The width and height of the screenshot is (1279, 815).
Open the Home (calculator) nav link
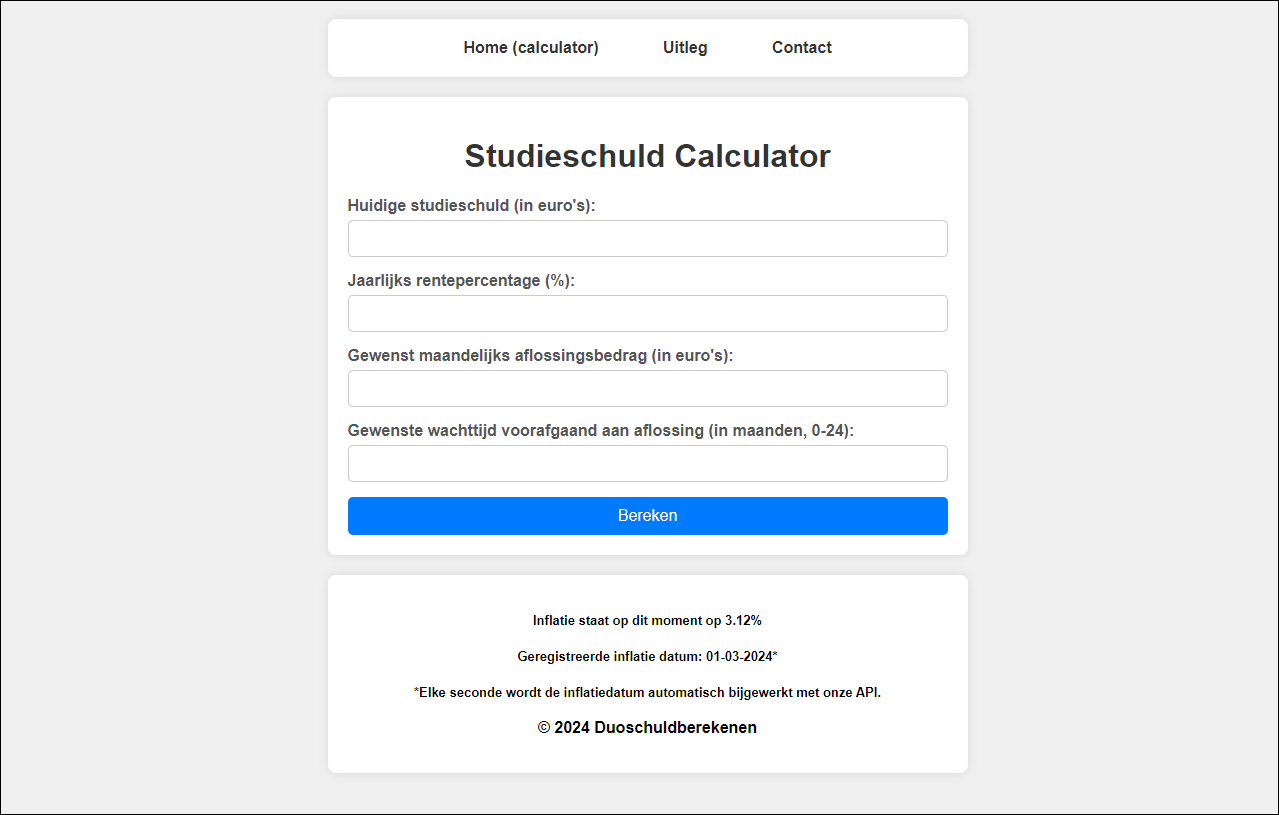pos(531,48)
